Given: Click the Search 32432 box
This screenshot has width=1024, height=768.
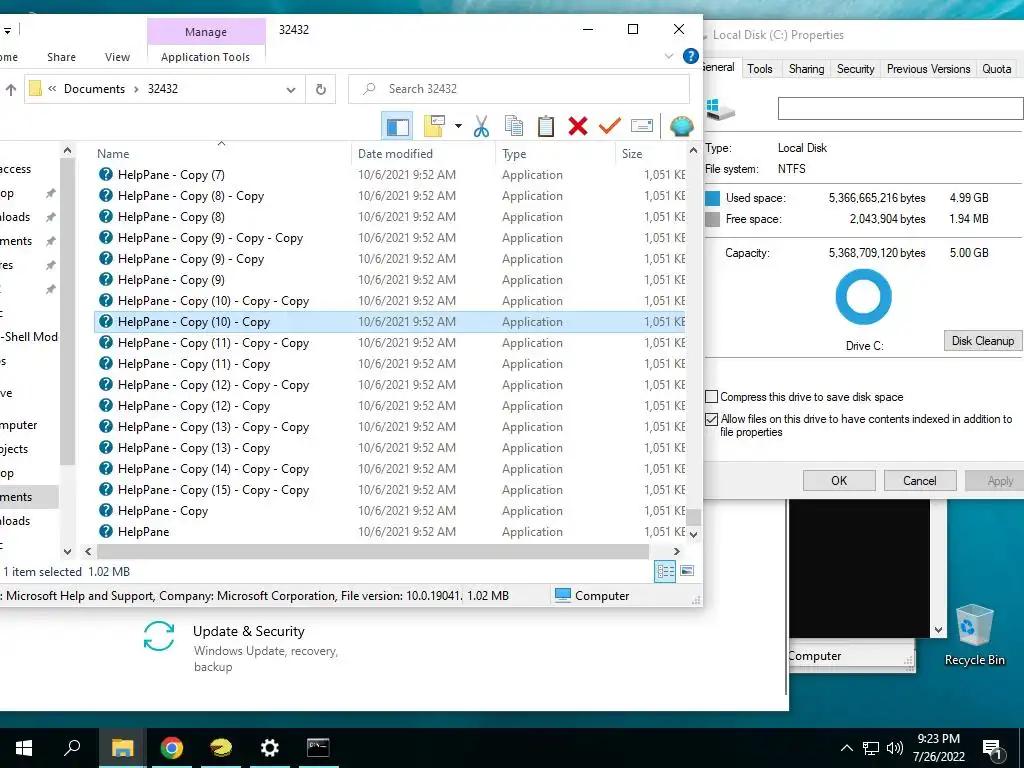Looking at the screenshot, I should click(x=519, y=89).
